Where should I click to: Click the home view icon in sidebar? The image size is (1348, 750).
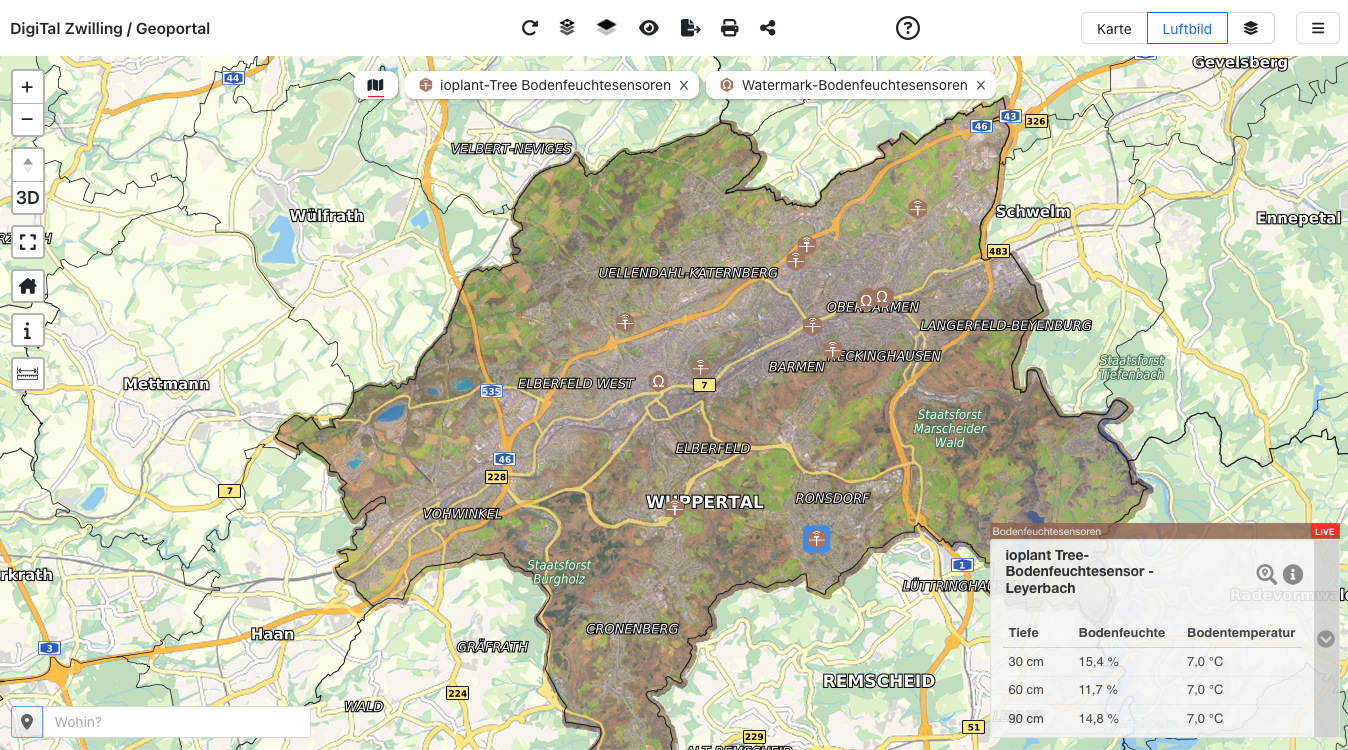(x=27, y=286)
